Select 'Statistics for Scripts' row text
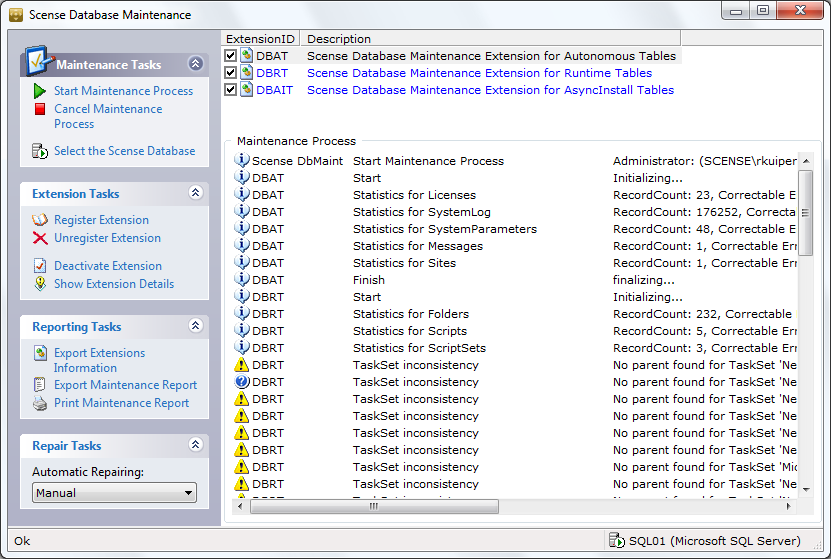 pos(410,331)
